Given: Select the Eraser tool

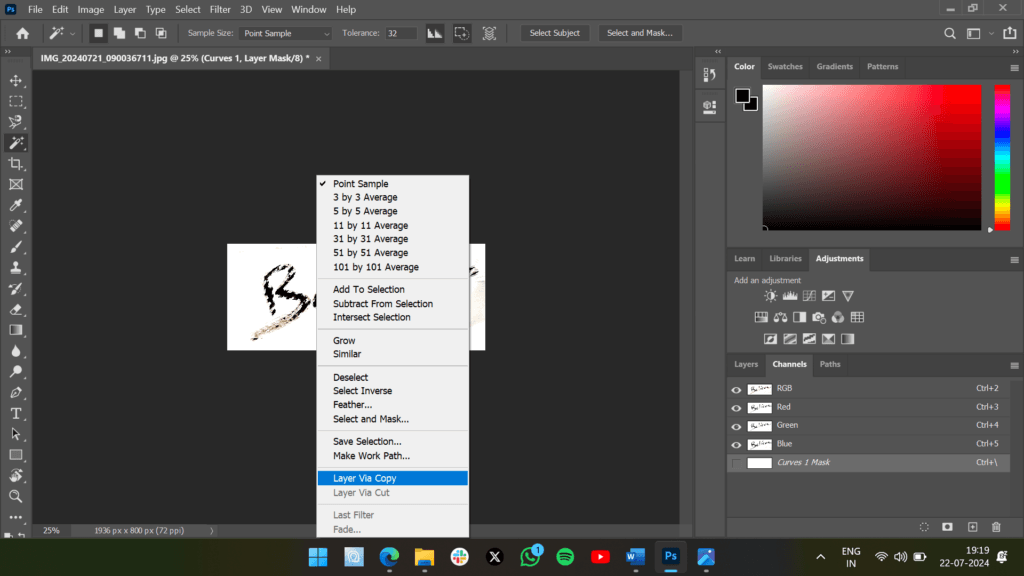Looking at the screenshot, I should click(x=16, y=310).
